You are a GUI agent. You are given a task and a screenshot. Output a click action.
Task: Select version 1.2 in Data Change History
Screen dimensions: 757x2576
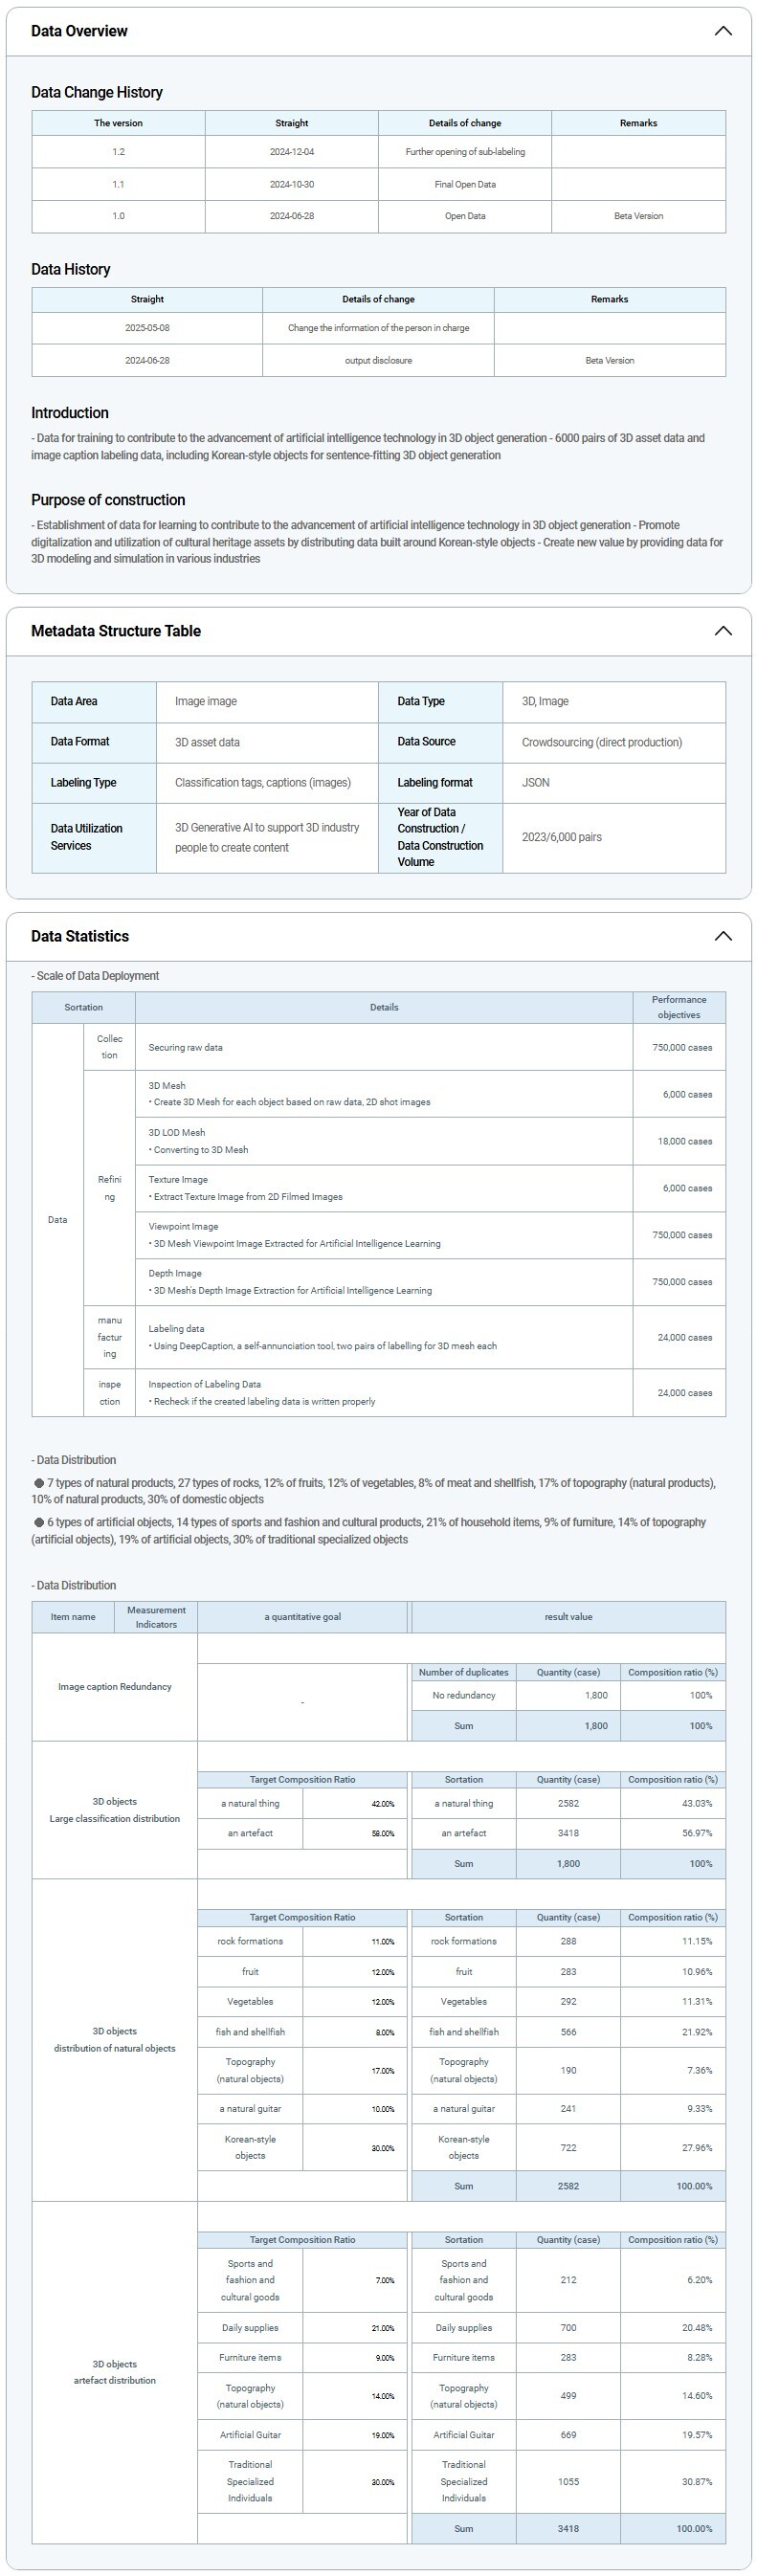point(118,152)
